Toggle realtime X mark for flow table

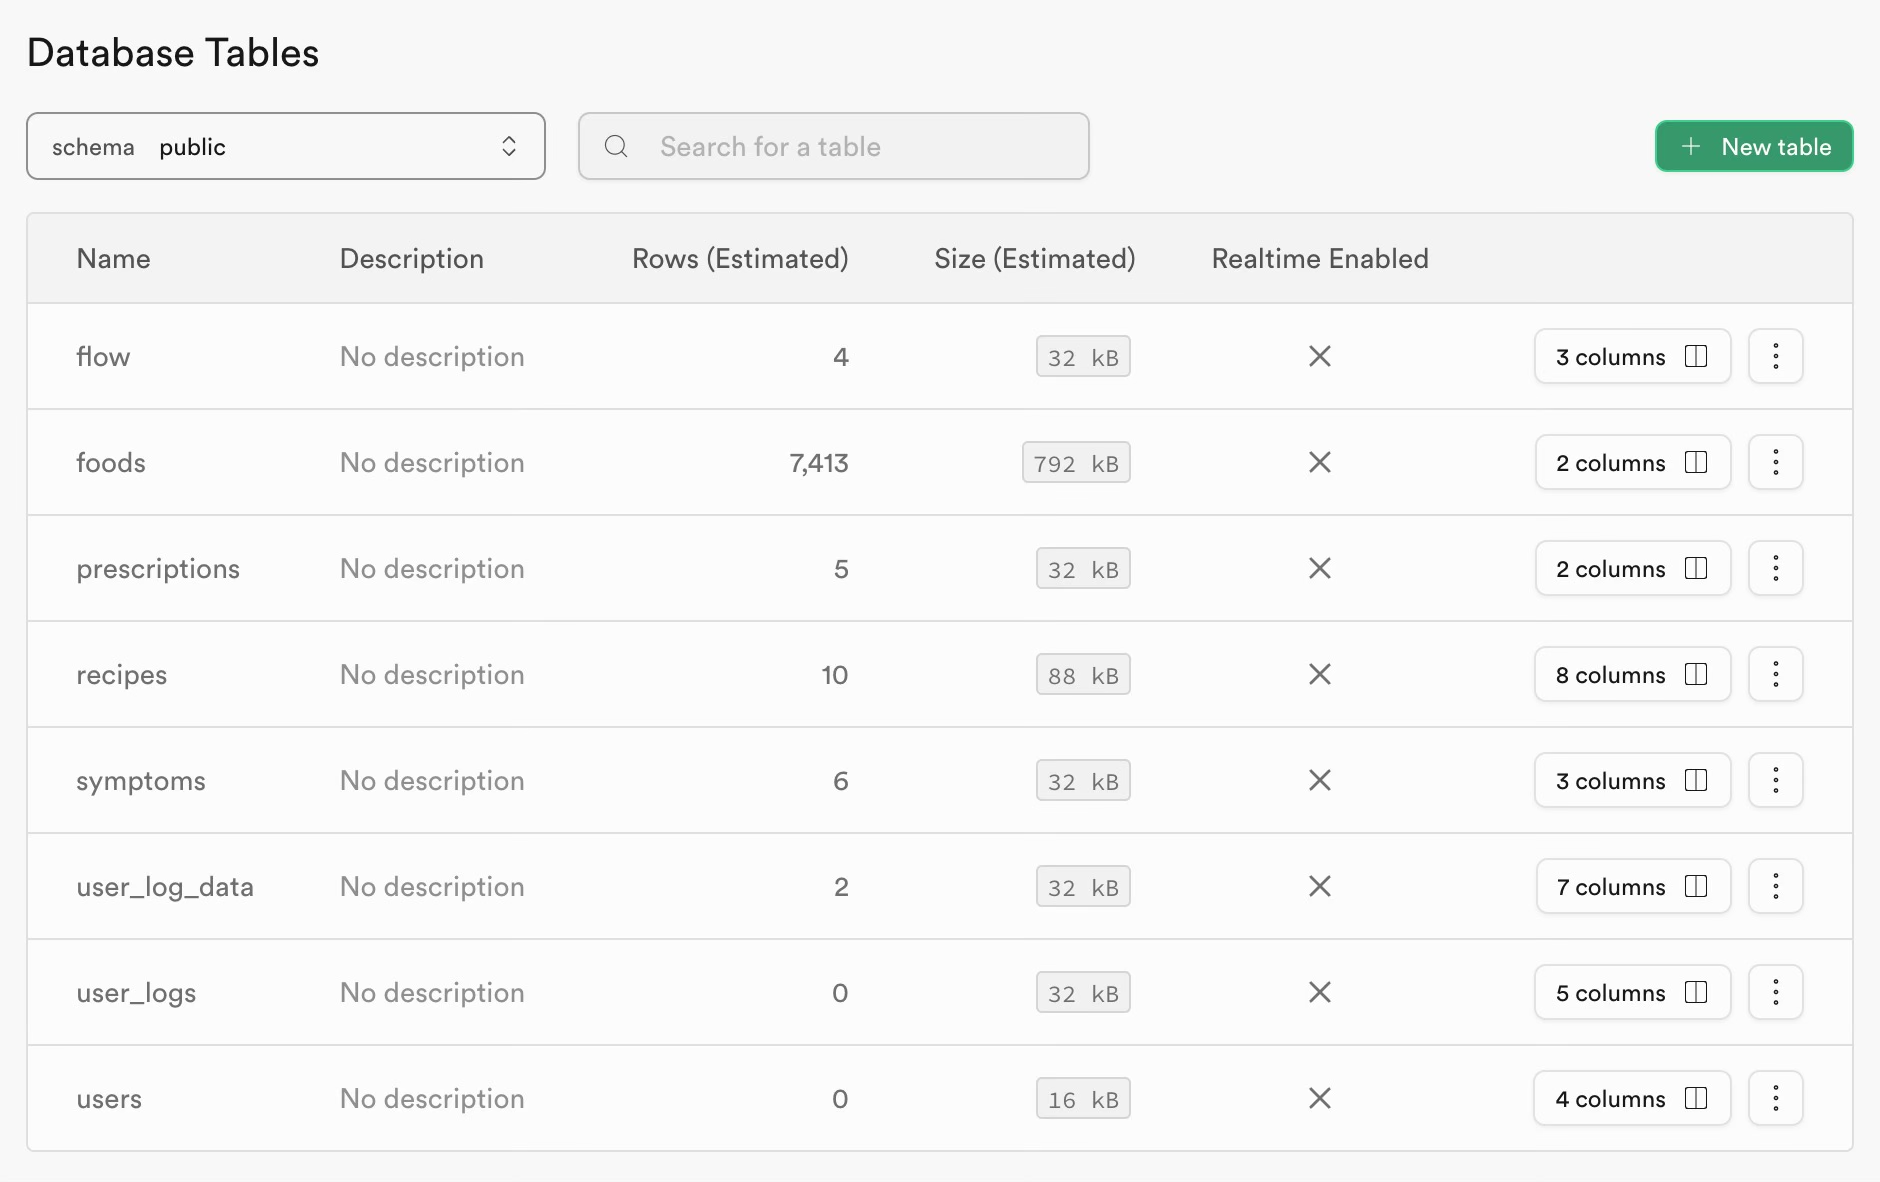coord(1320,356)
